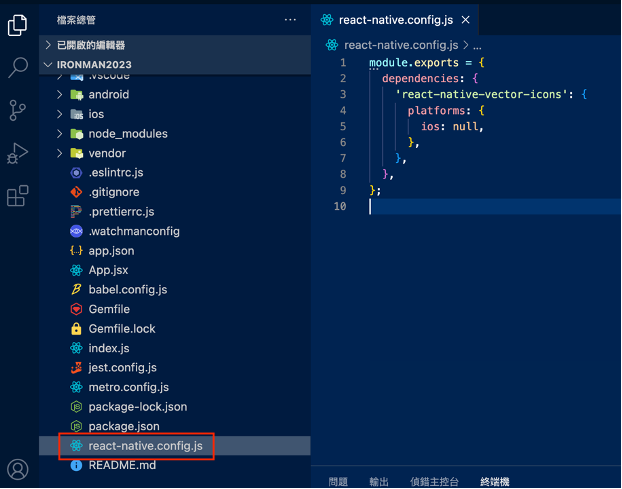Screen dimensions: 622x489
Task: Click the package-lock.json Node icon
Action: 76,407
